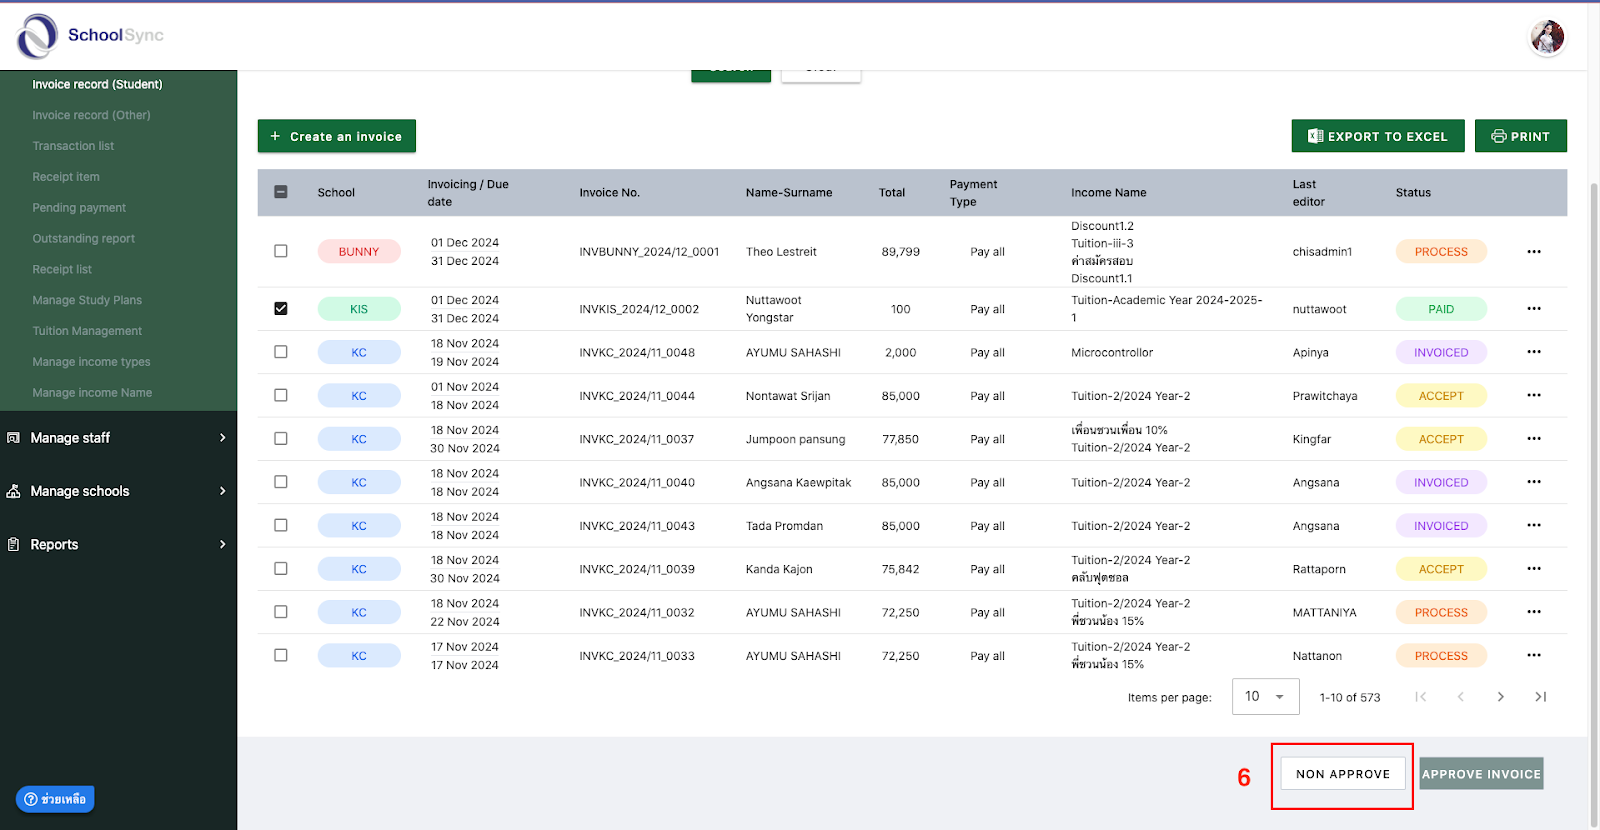Tick checkbox for invoice INVKC_2024/11_0033

pos(281,655)
